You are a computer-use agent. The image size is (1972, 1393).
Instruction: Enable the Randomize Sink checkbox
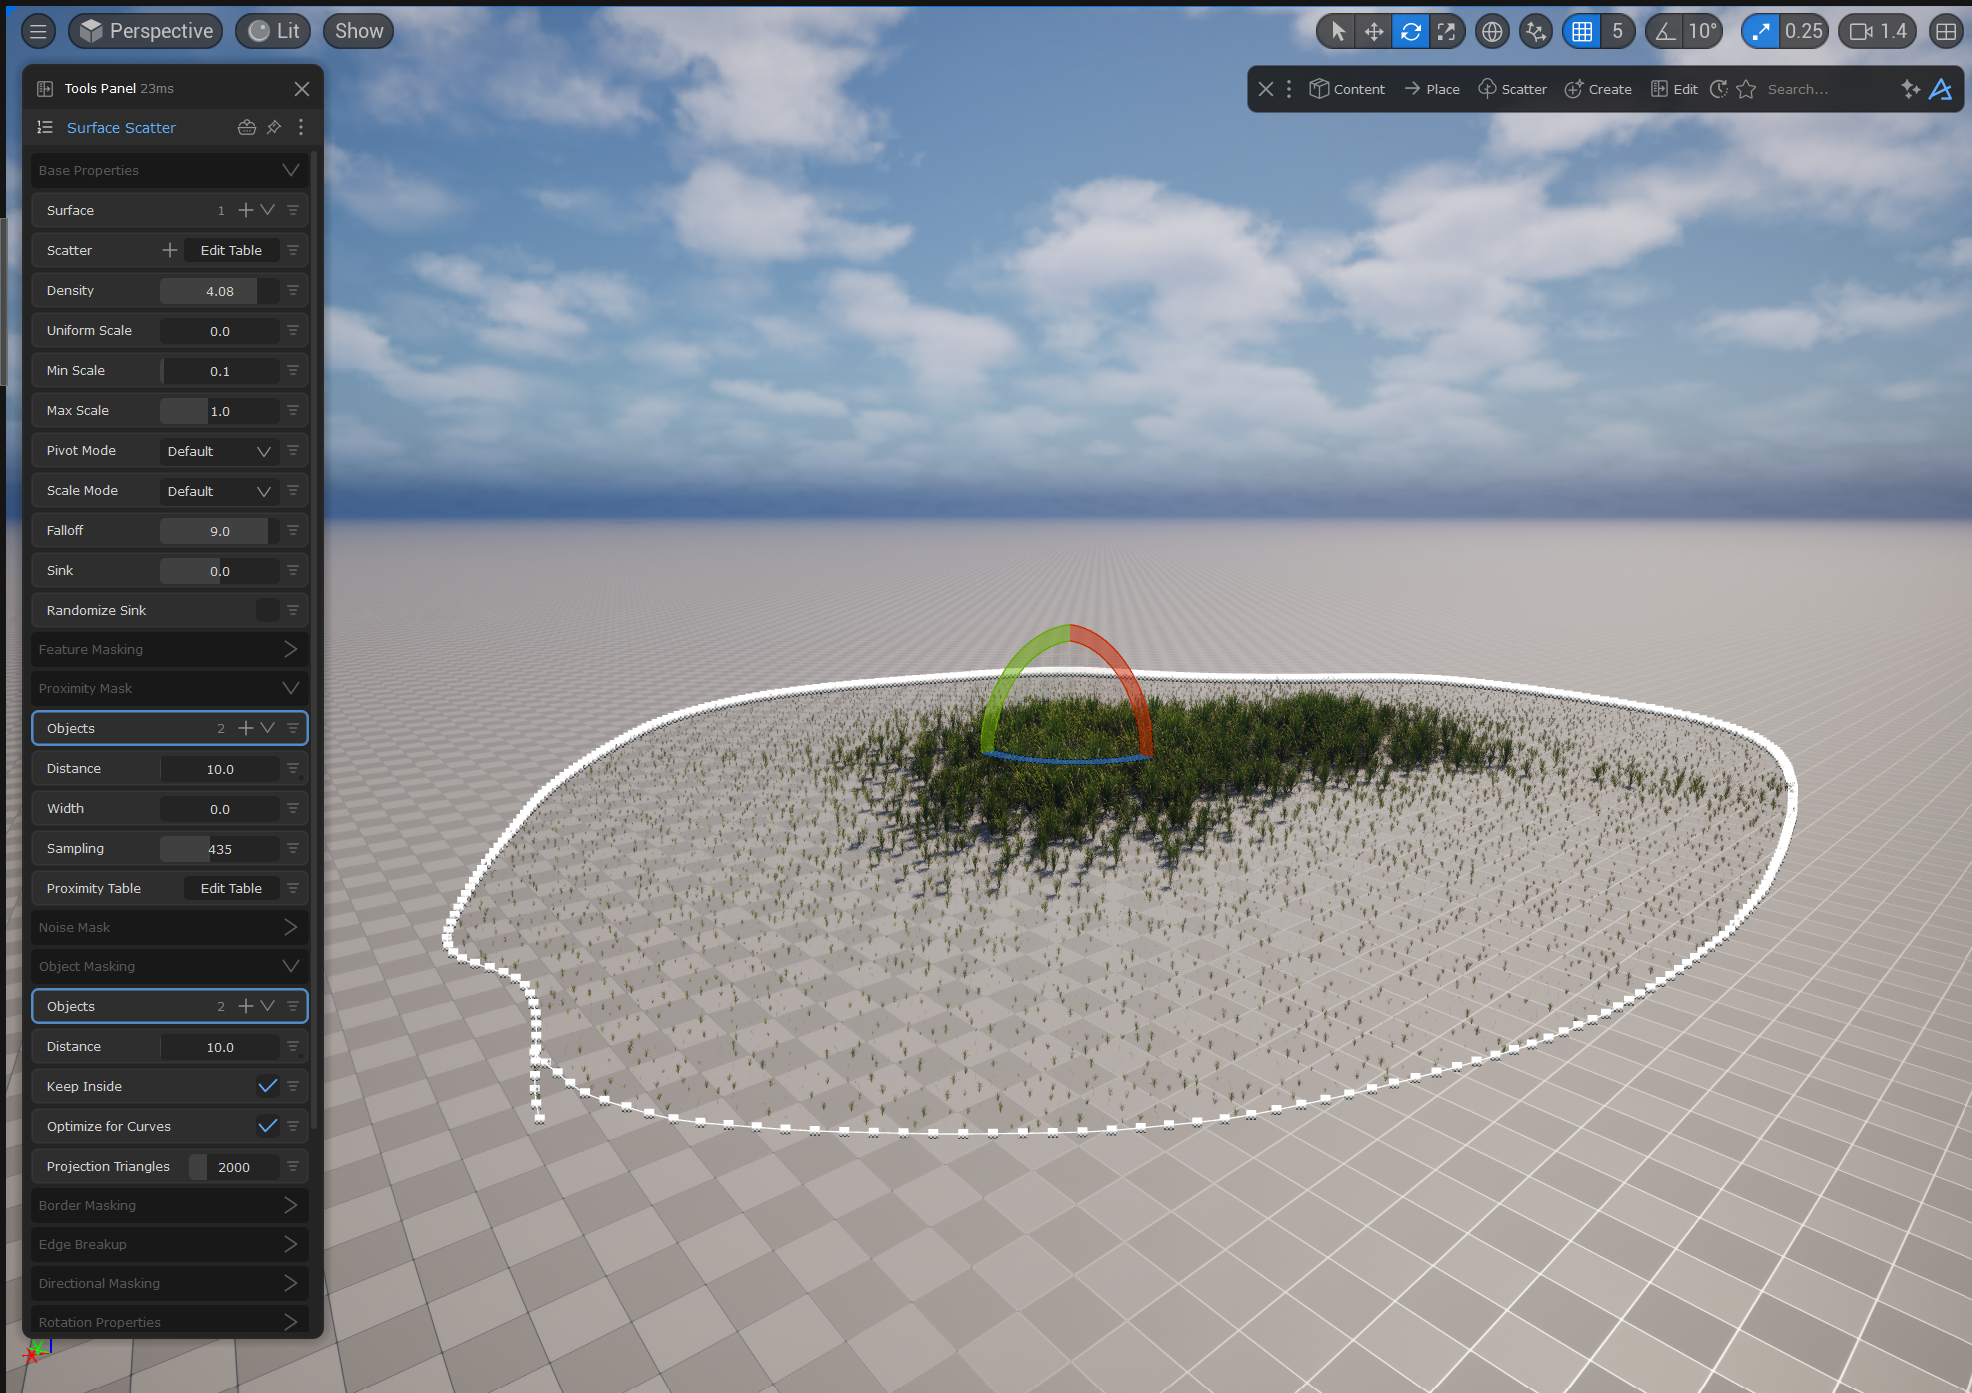pyautogui.click(x=267, y=610)
